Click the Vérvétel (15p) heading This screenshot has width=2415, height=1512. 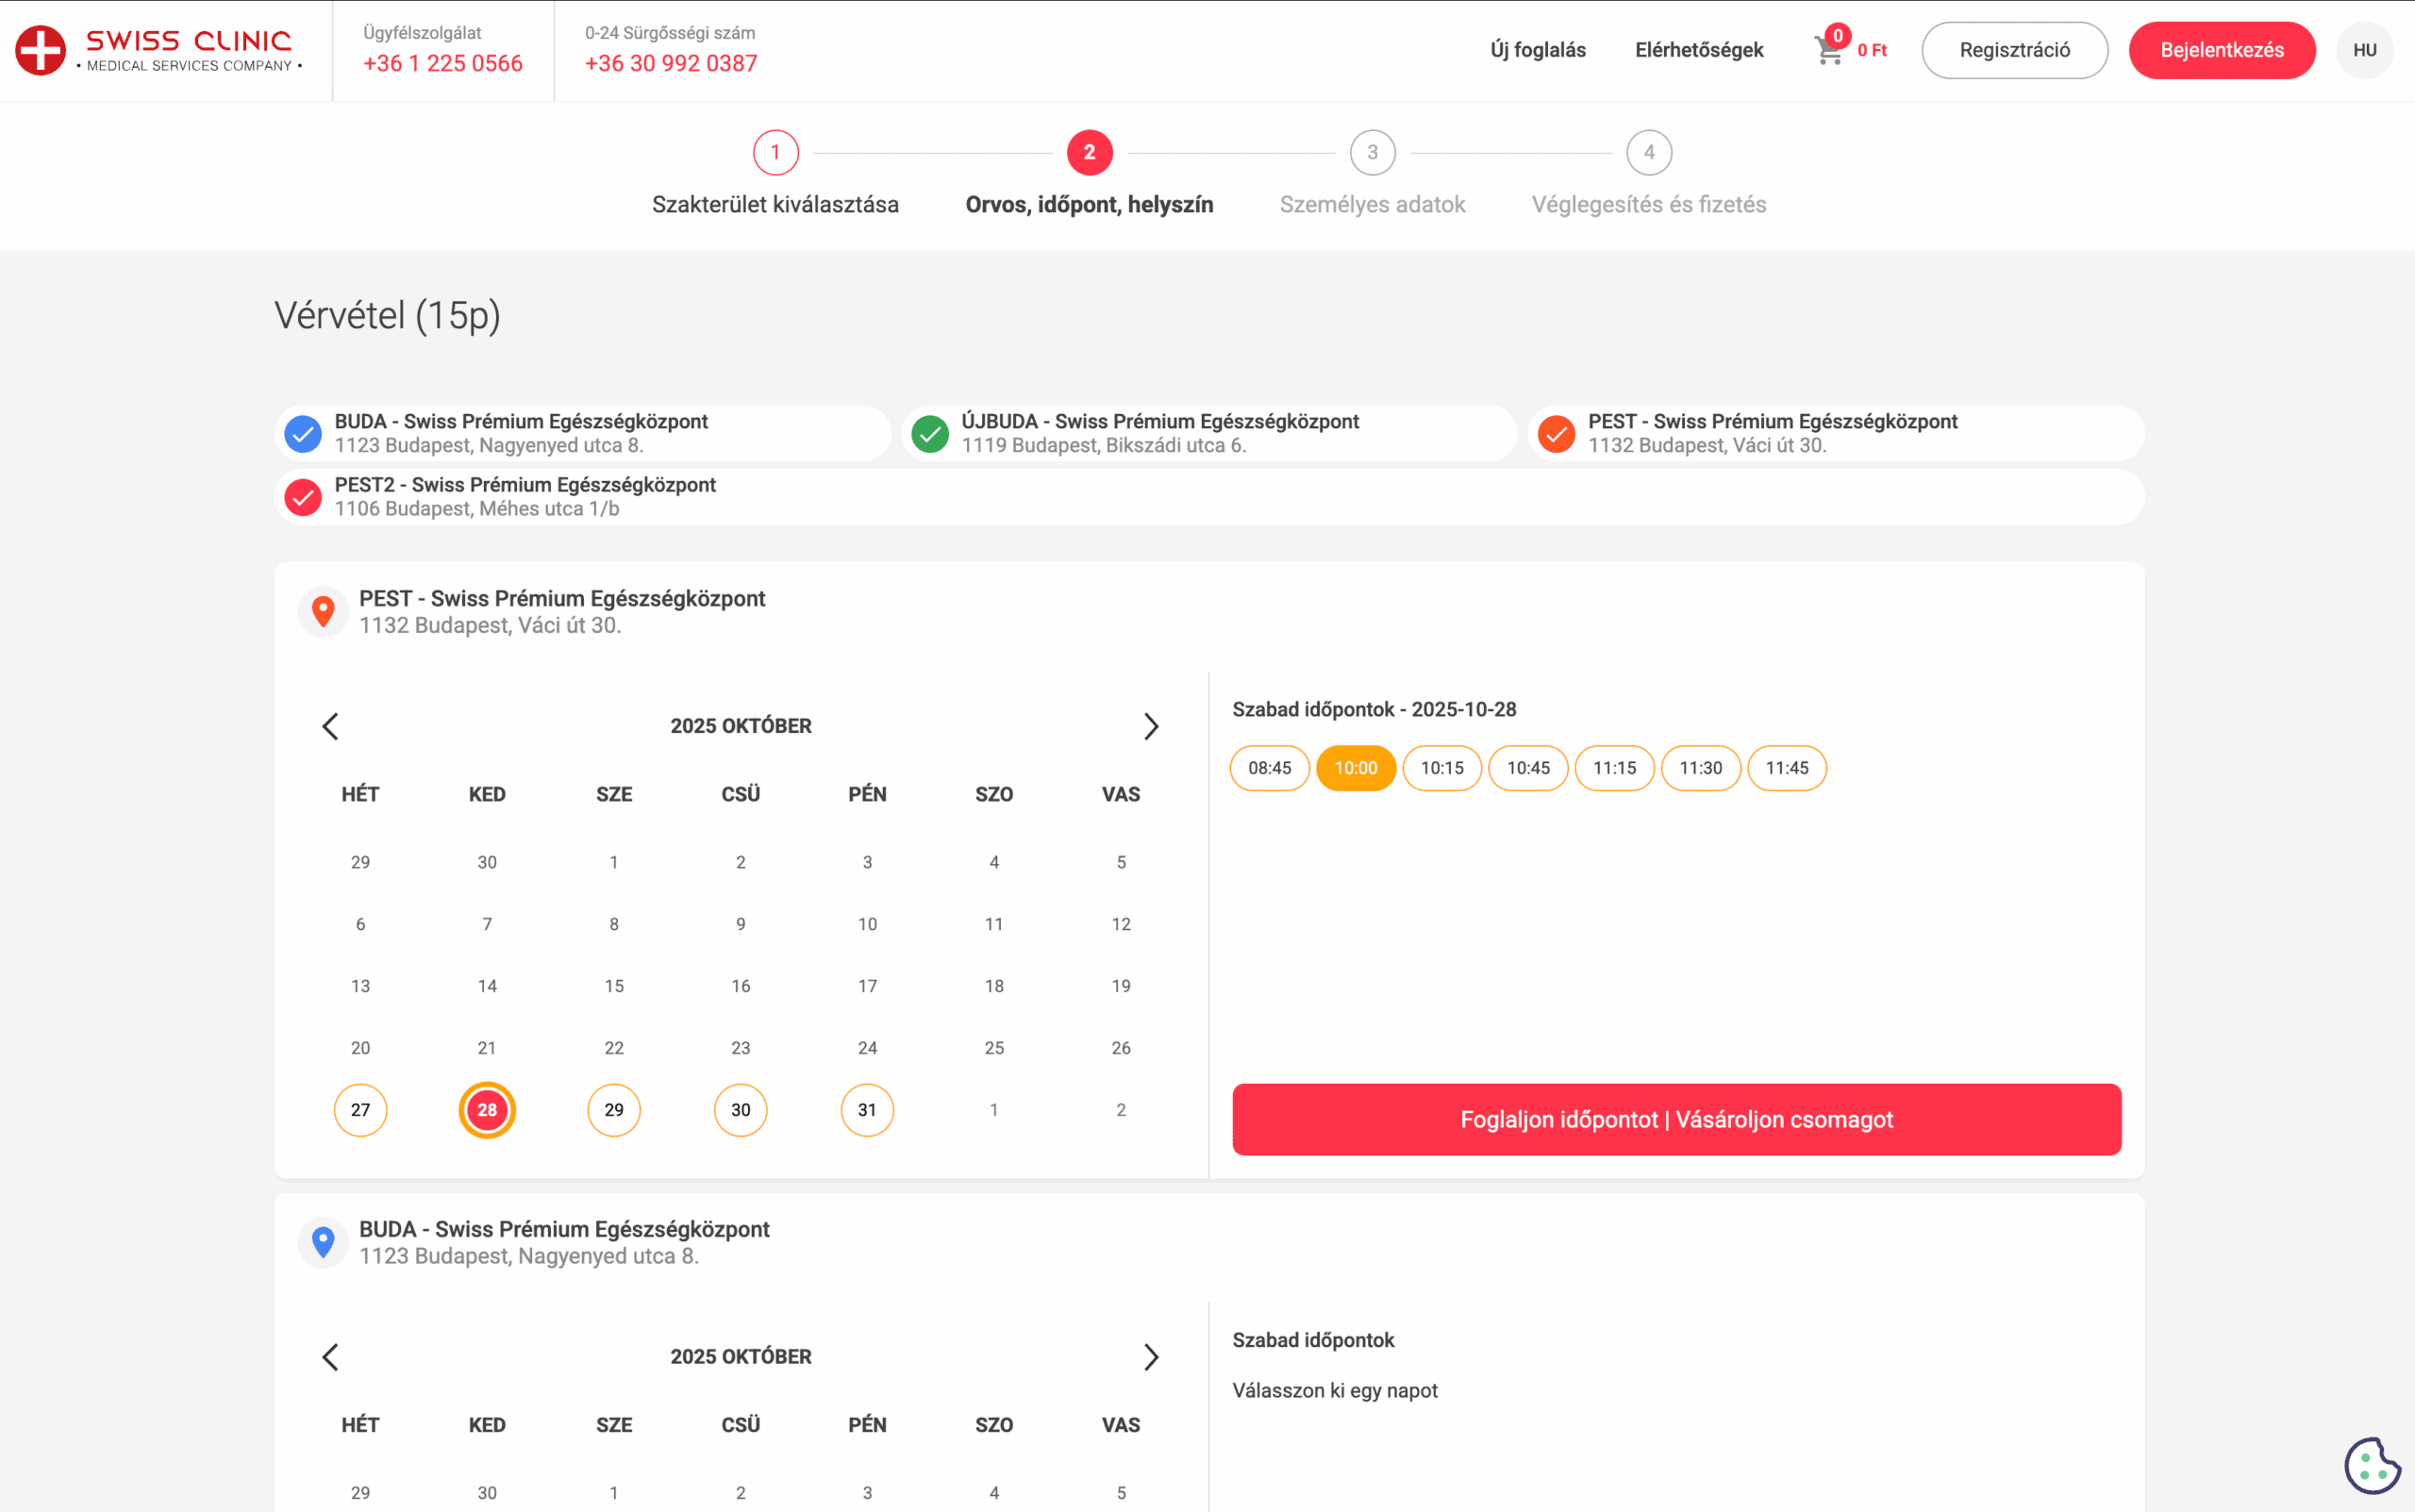point(387,316)
